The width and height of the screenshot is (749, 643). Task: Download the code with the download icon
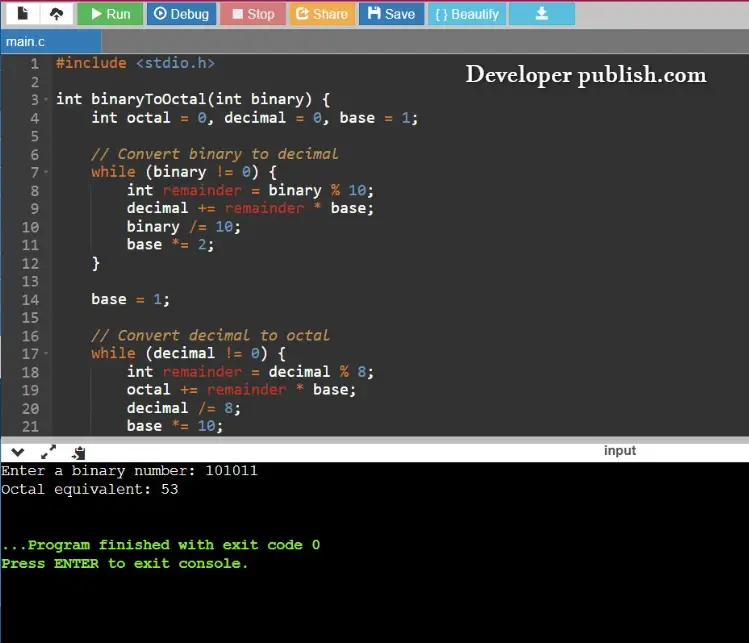pos(542,14)
